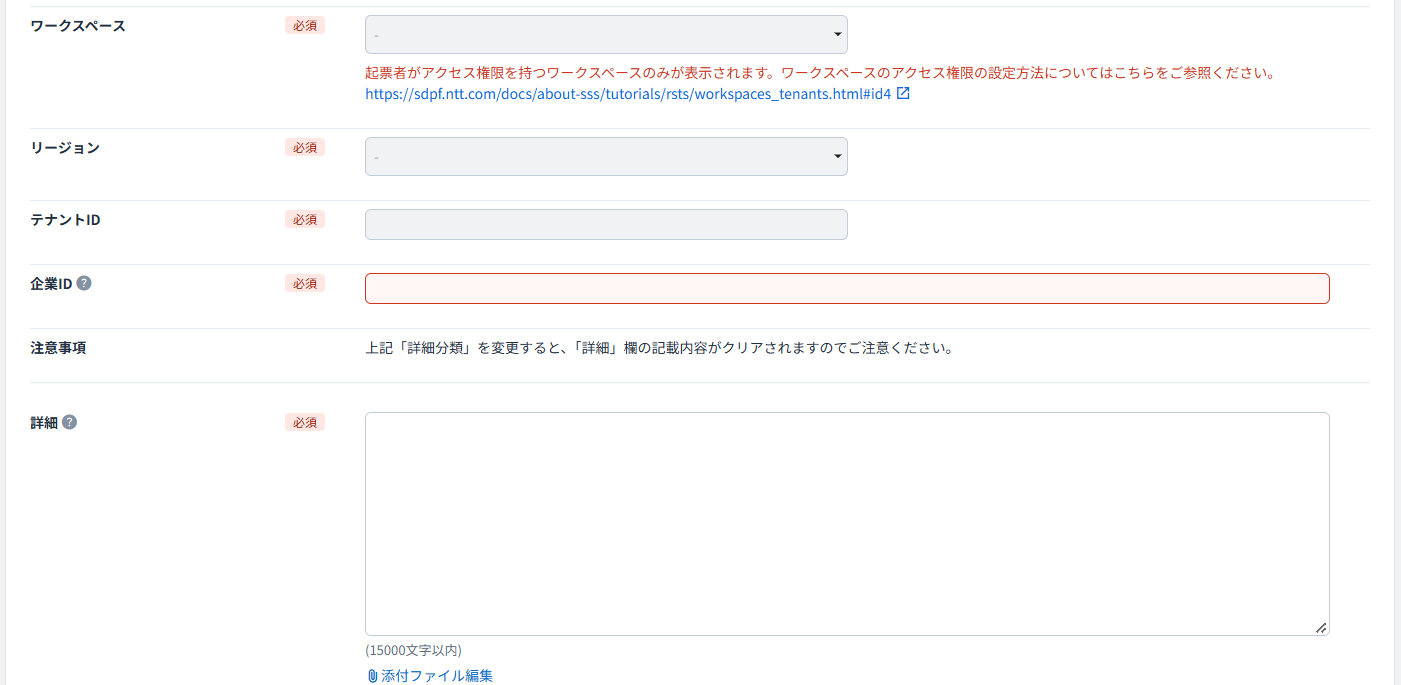1401x685 pixels.
Task: Click the 必須 badge in the 企業ID row
Action: [305, 284]
